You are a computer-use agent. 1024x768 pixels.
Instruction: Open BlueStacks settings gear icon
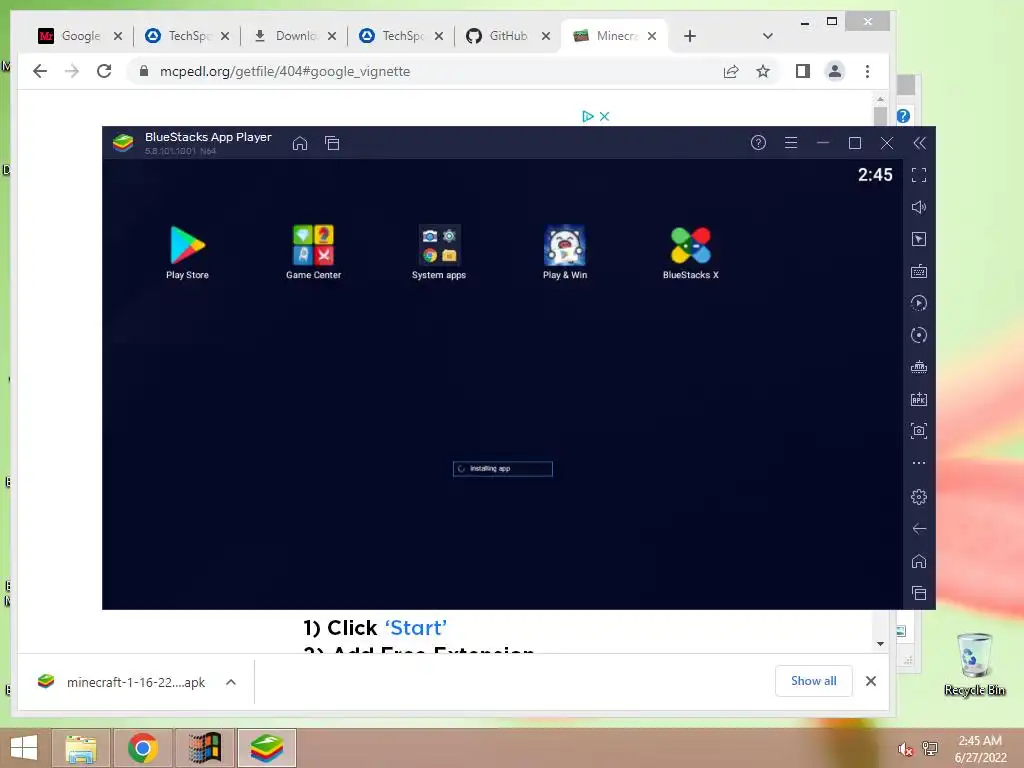click(x=919, y=497)
